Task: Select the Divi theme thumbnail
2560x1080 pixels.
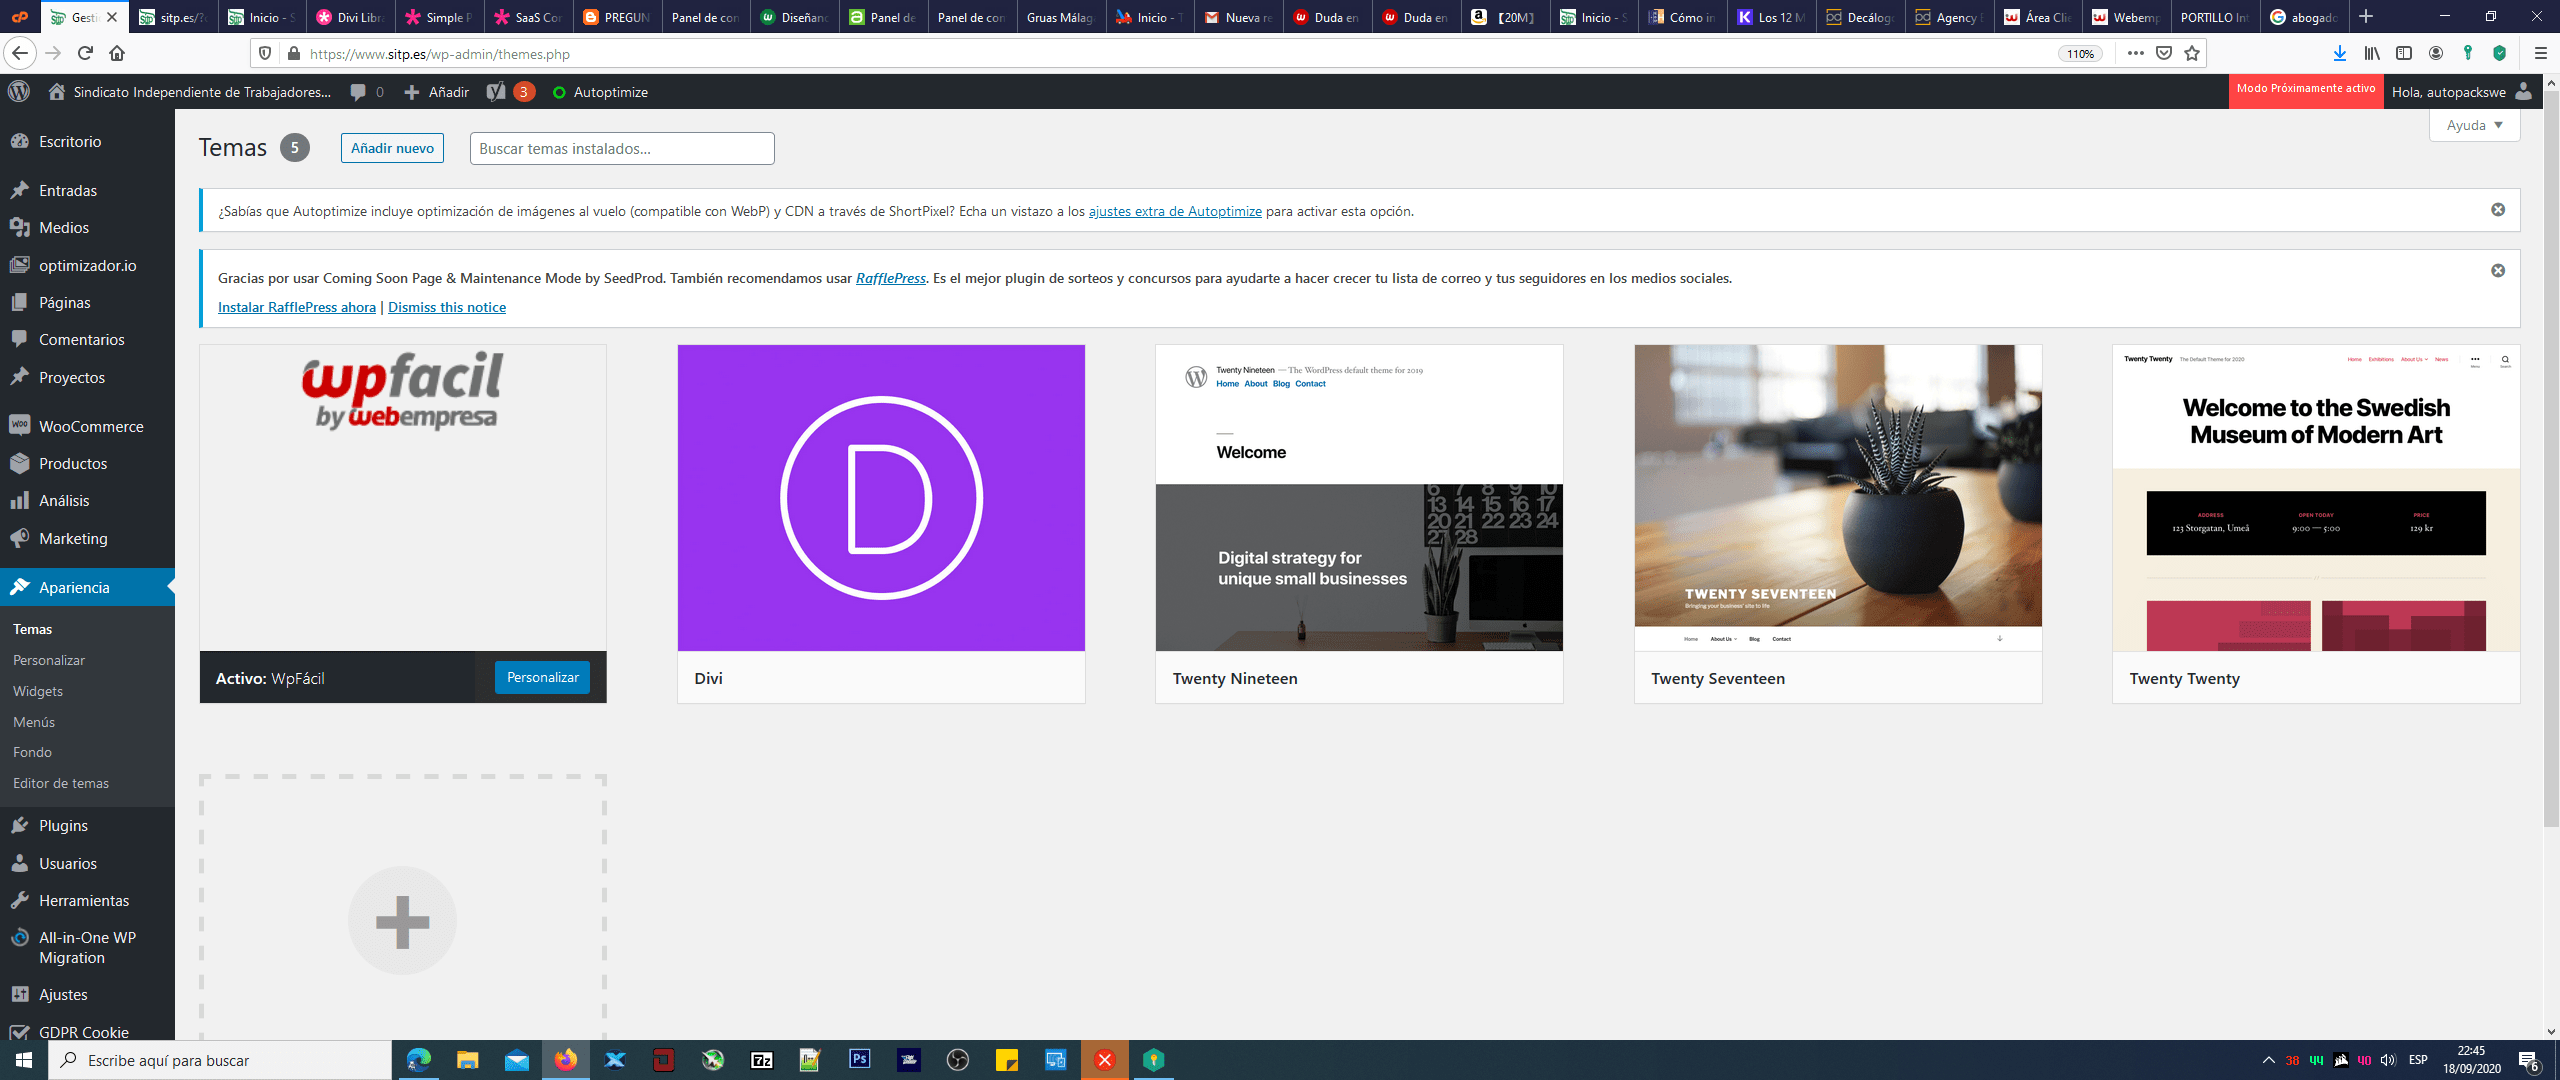Action: point(881,498)
